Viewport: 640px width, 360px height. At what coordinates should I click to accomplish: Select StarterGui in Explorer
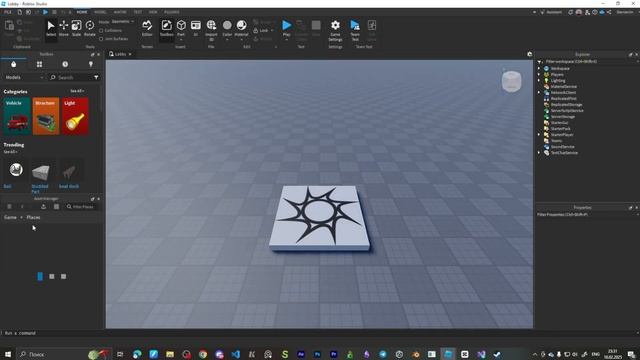(x=559, y=122)
